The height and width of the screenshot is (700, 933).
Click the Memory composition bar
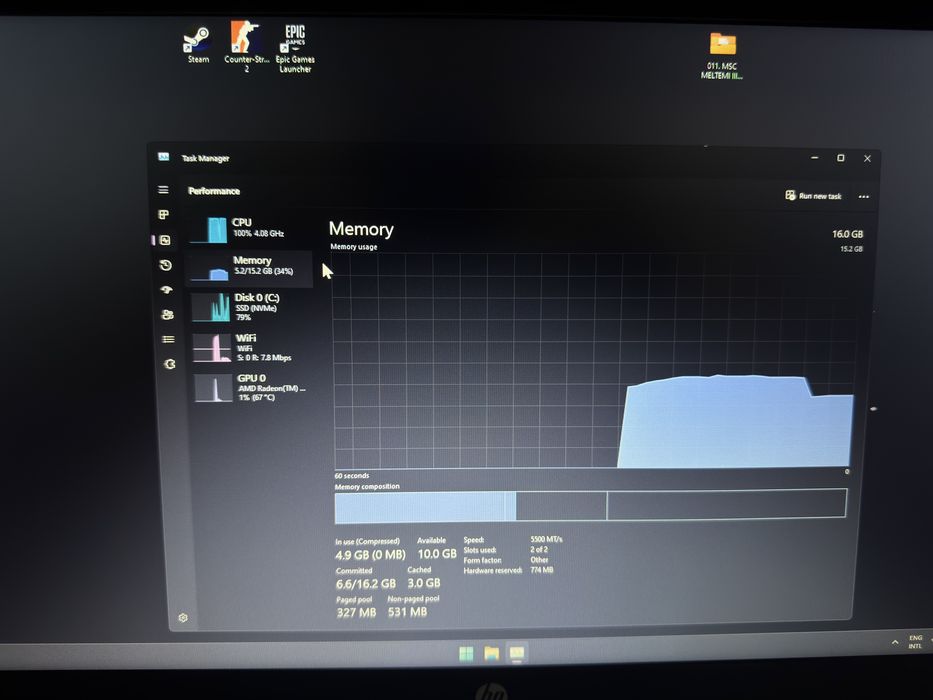coord(590,505)
